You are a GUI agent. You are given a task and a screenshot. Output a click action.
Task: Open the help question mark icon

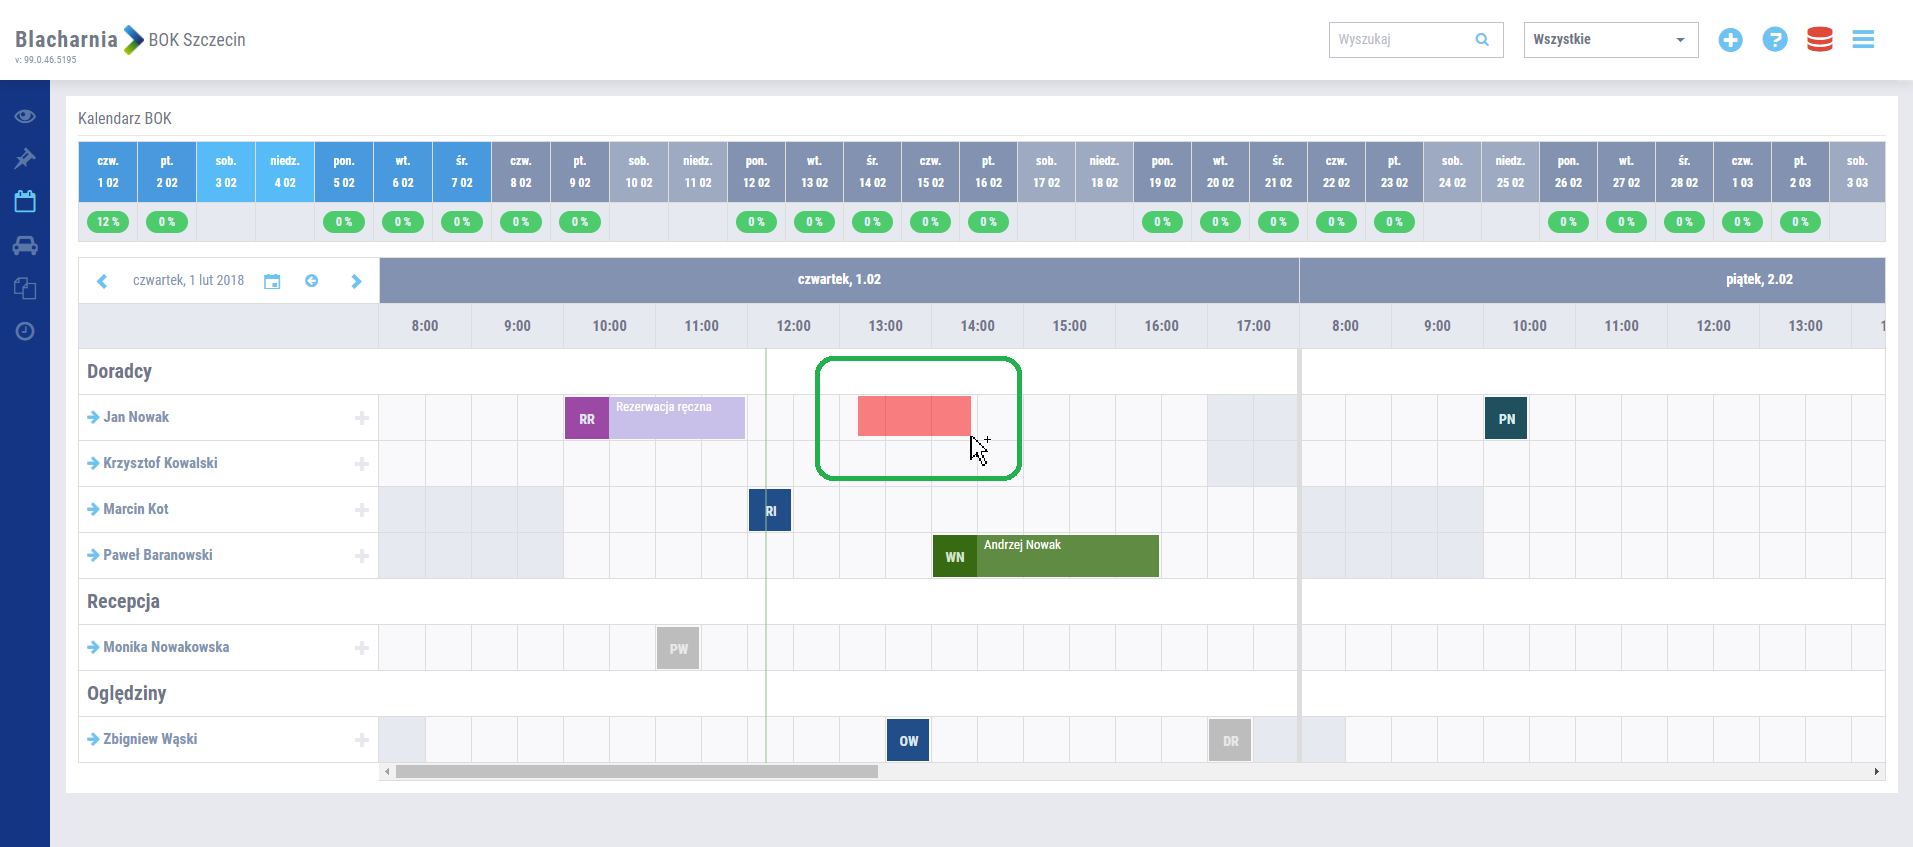pyautogui.click(x=1774, y=40)
